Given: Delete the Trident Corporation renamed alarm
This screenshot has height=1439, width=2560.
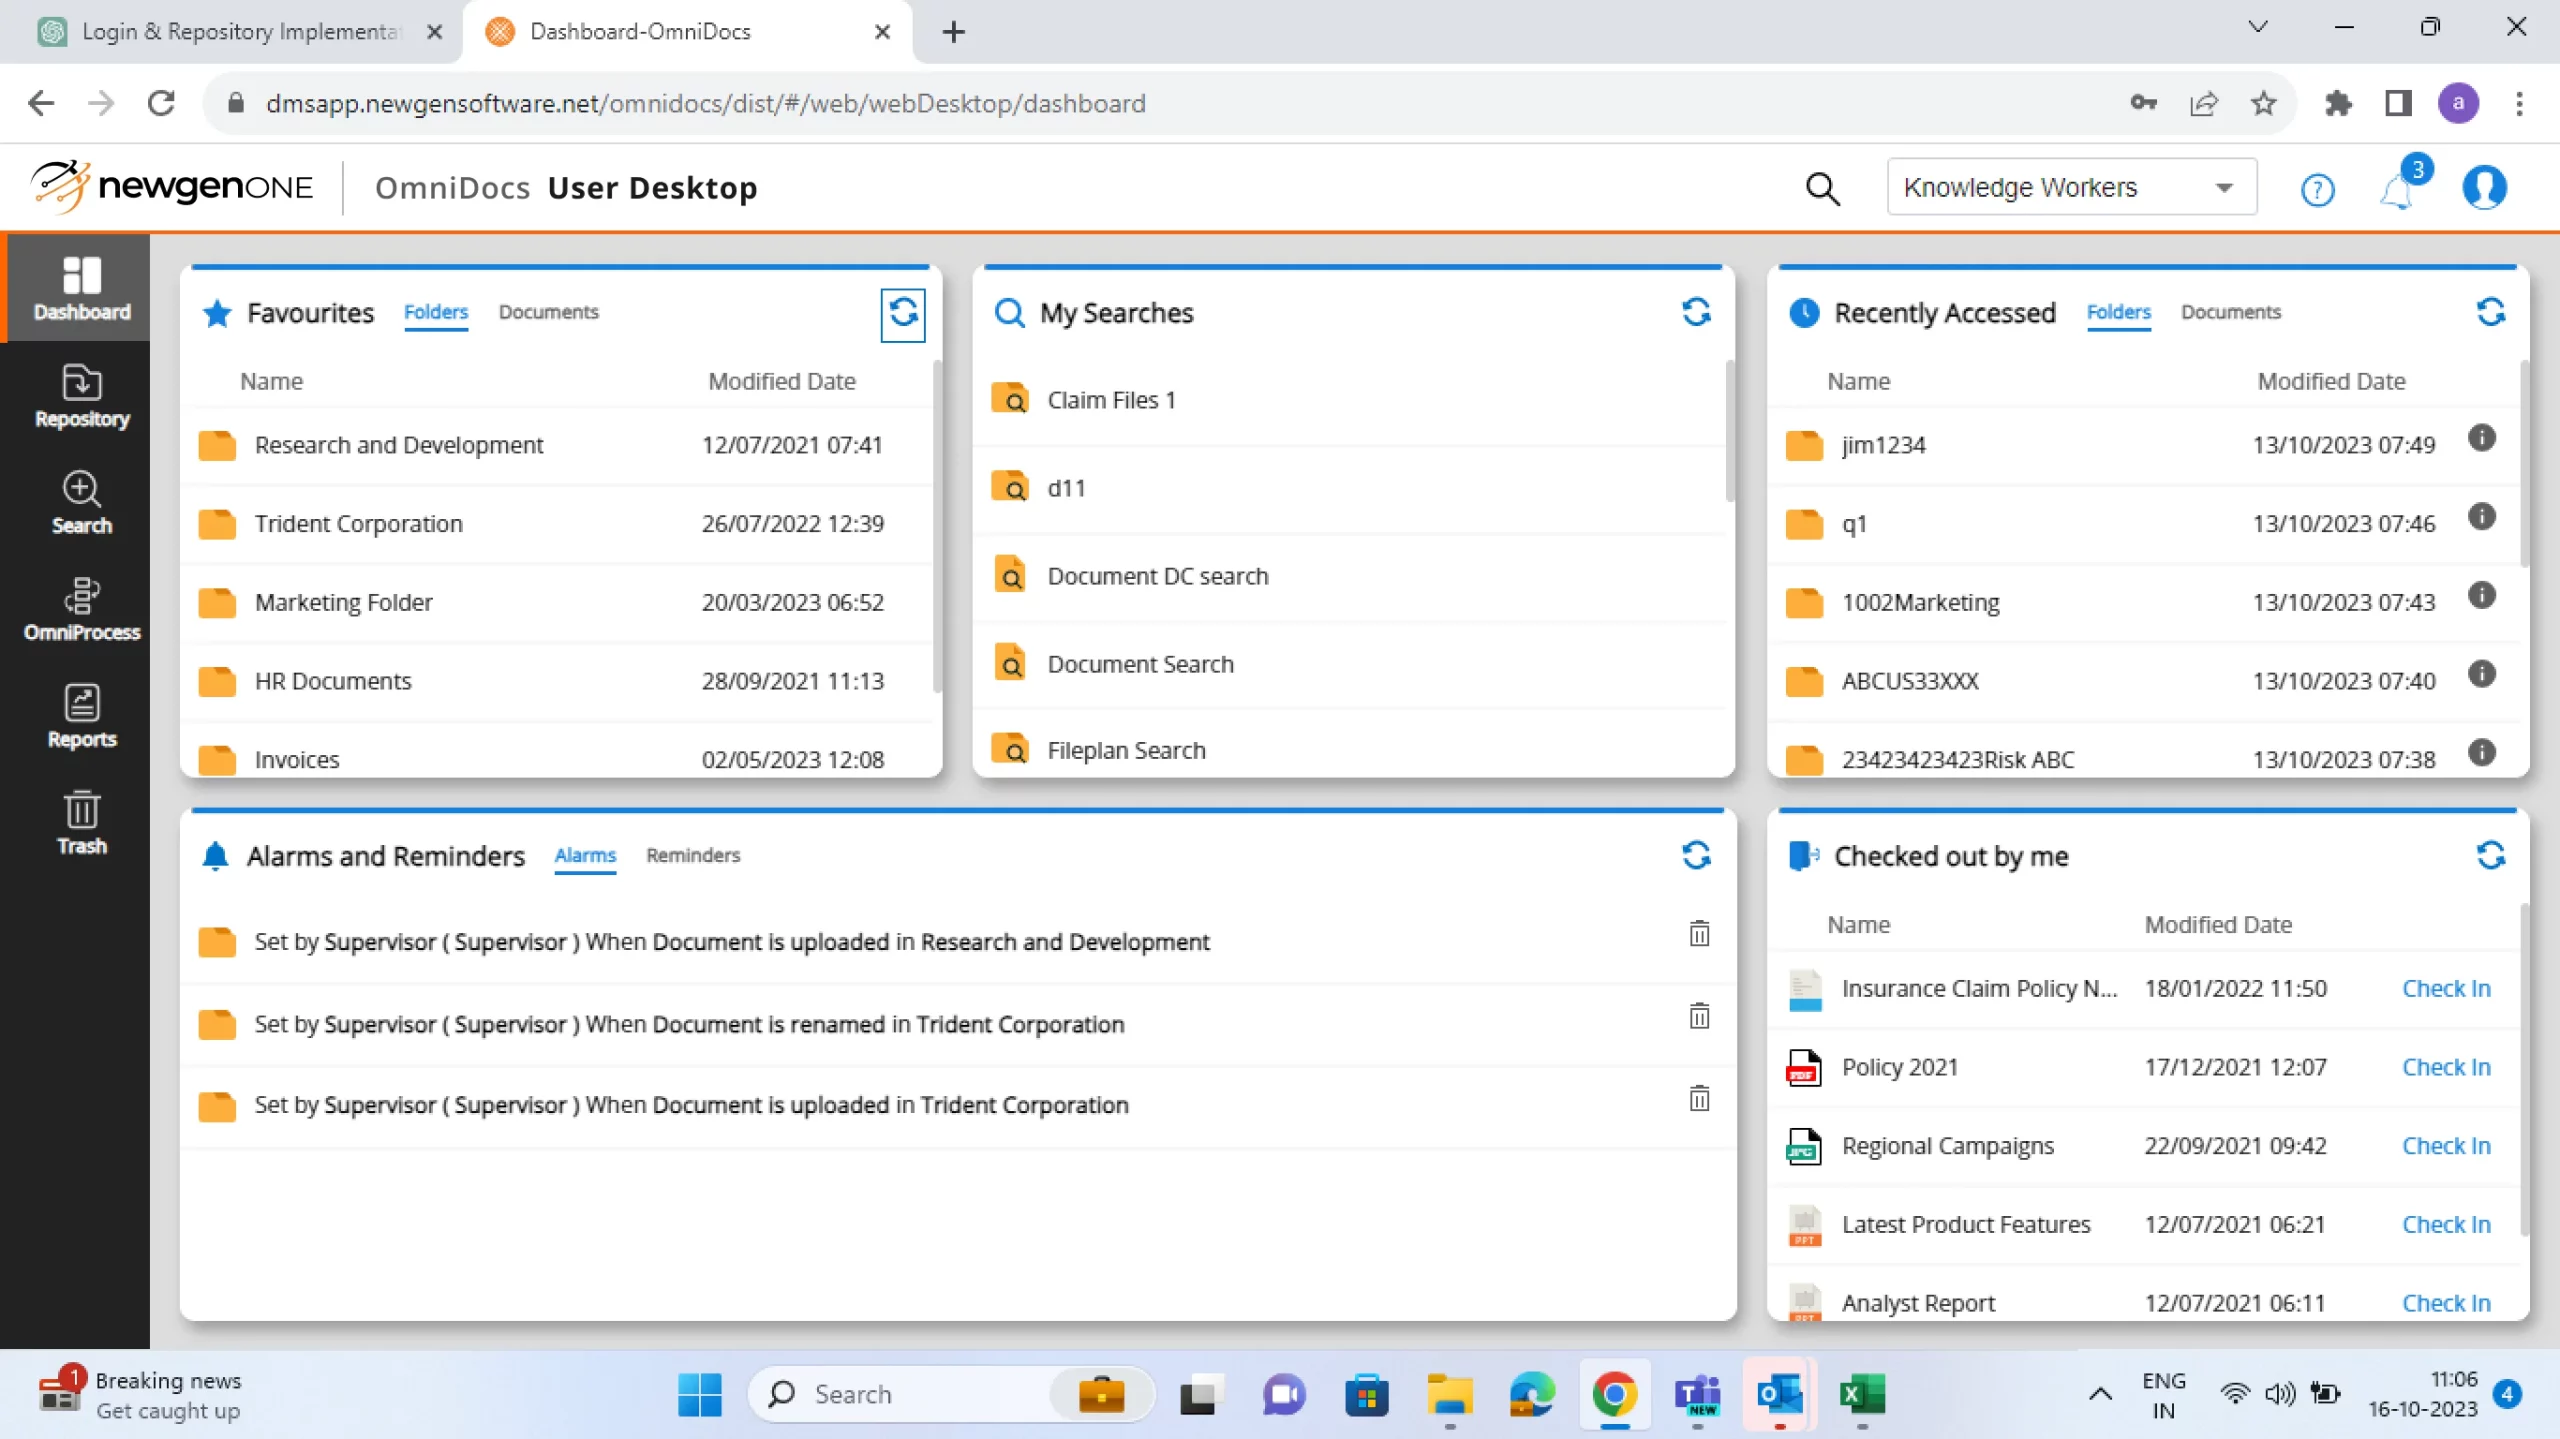Looking at the screenshot, I should point(1699,1016).
